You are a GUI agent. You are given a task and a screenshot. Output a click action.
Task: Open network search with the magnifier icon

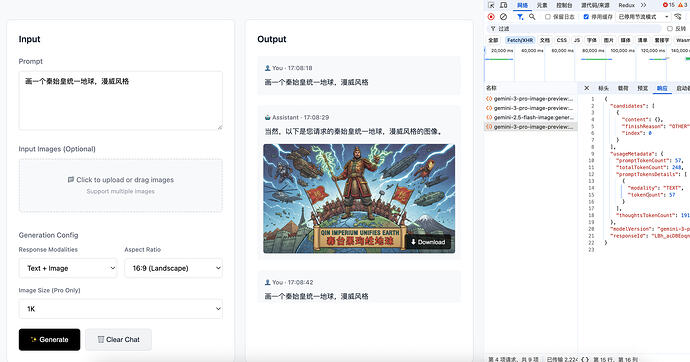point(532,17)
